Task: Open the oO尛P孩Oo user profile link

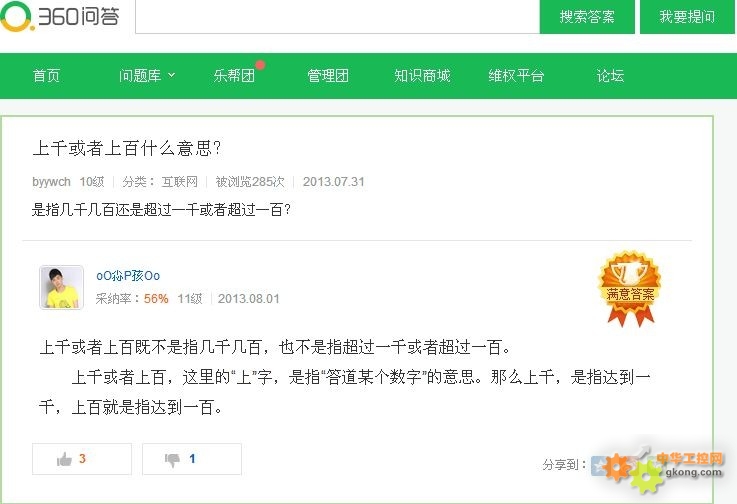Action: point(128,276)
